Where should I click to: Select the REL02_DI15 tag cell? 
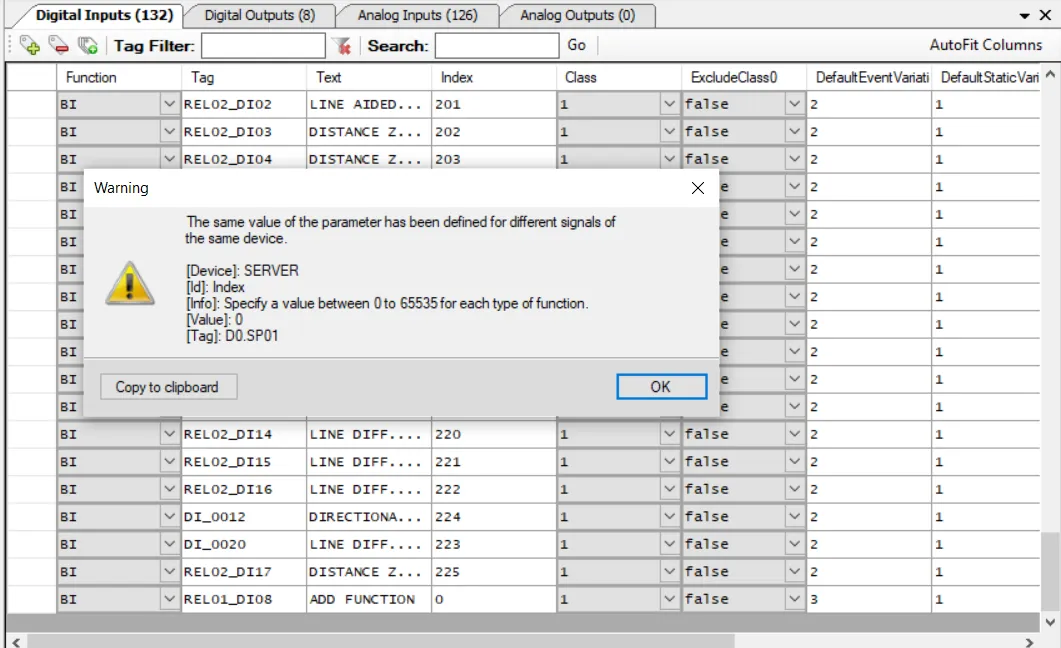(244, 461)
